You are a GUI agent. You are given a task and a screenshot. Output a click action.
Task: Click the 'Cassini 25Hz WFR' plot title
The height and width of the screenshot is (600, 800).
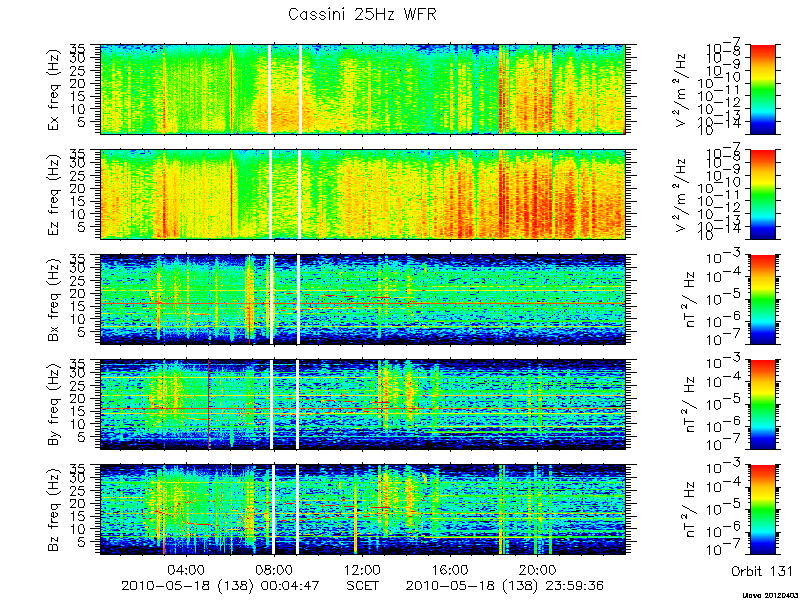(362, 14)
